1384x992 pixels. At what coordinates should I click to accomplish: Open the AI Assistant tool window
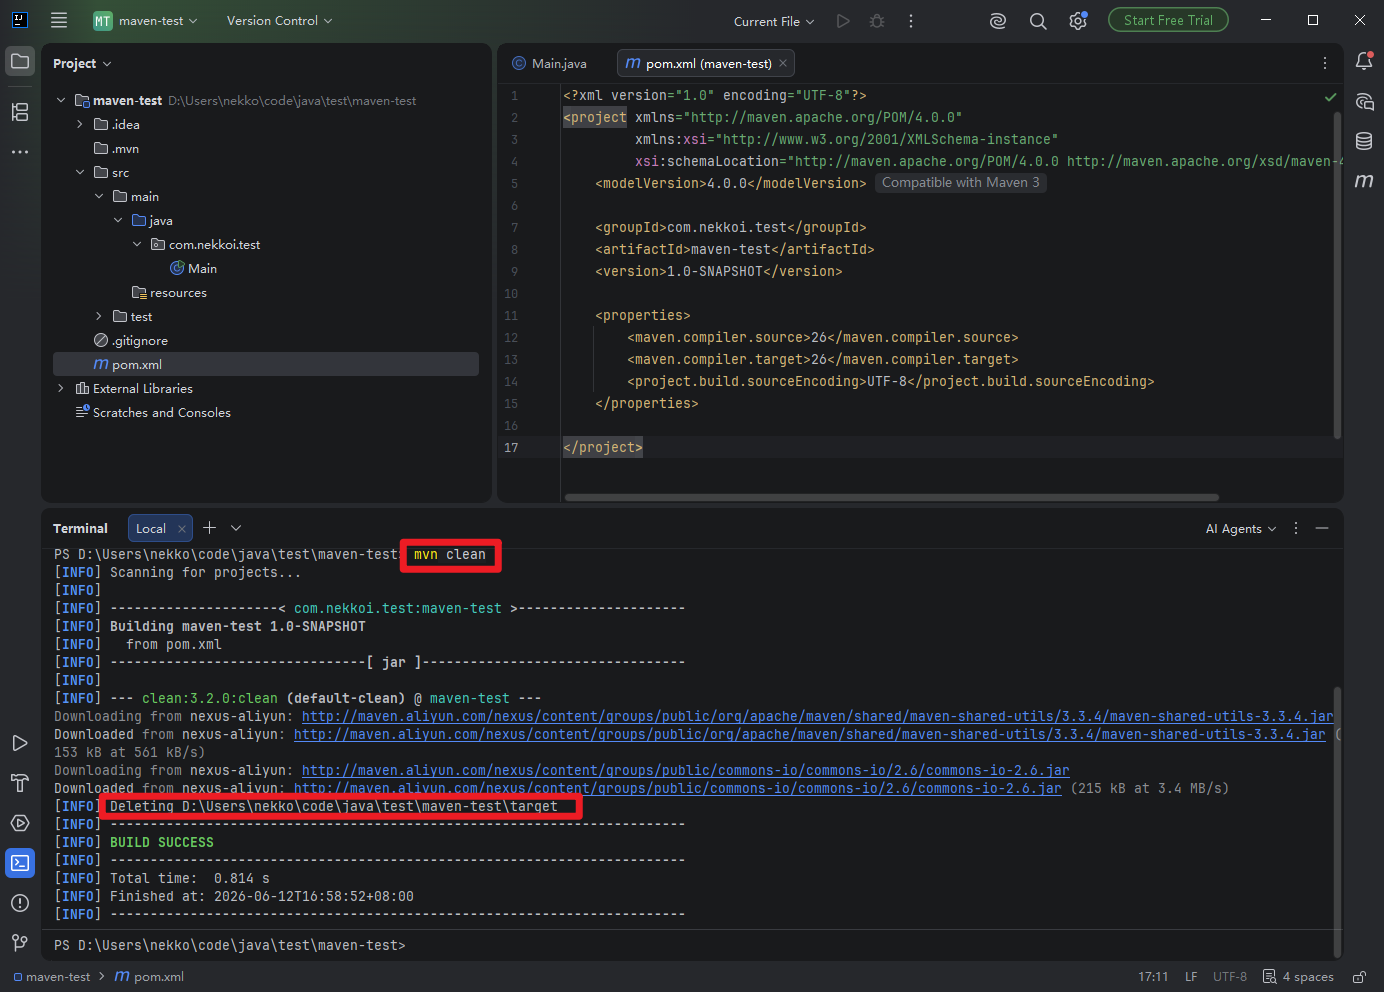(1364, 101)
